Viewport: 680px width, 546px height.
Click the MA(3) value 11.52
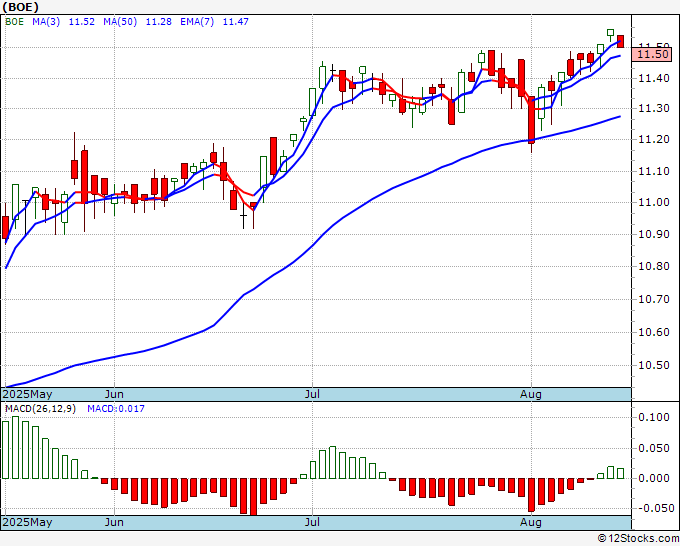tap(82, 22)
